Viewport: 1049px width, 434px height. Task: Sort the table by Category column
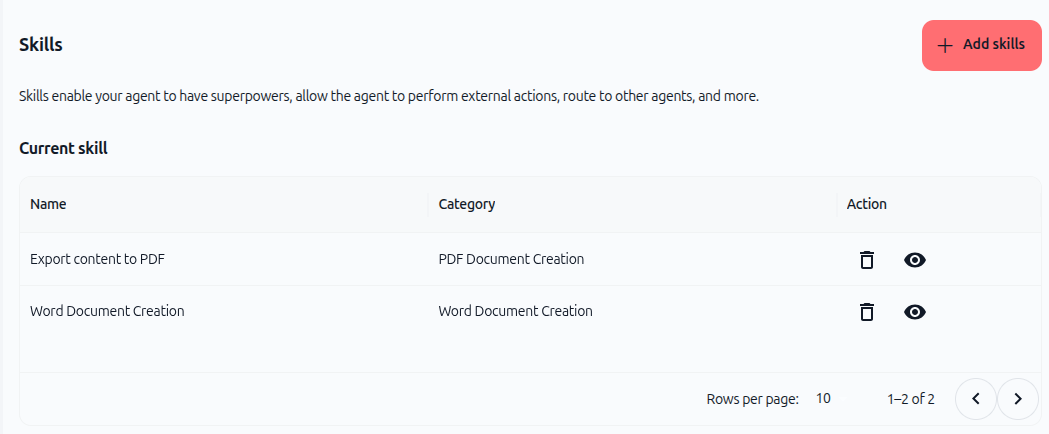pos(467,204)
